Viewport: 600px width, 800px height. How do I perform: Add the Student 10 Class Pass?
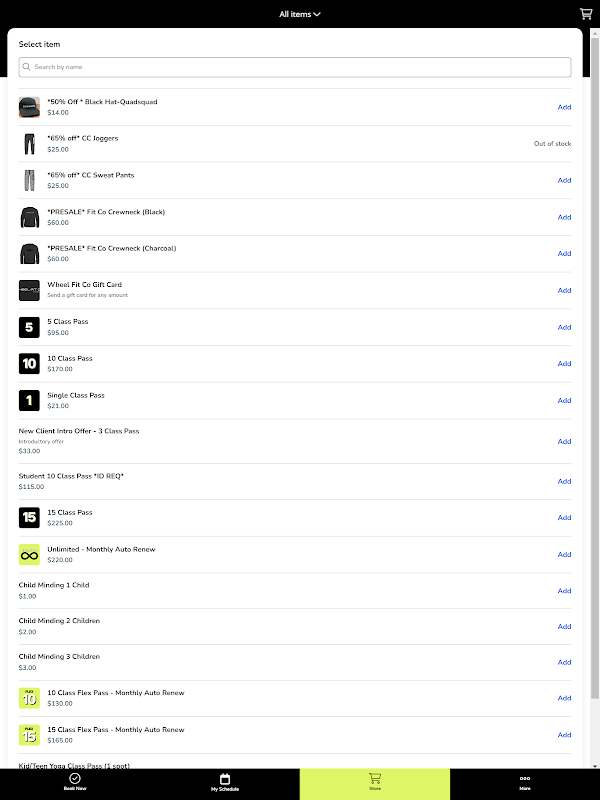click(x=564, y=481)
